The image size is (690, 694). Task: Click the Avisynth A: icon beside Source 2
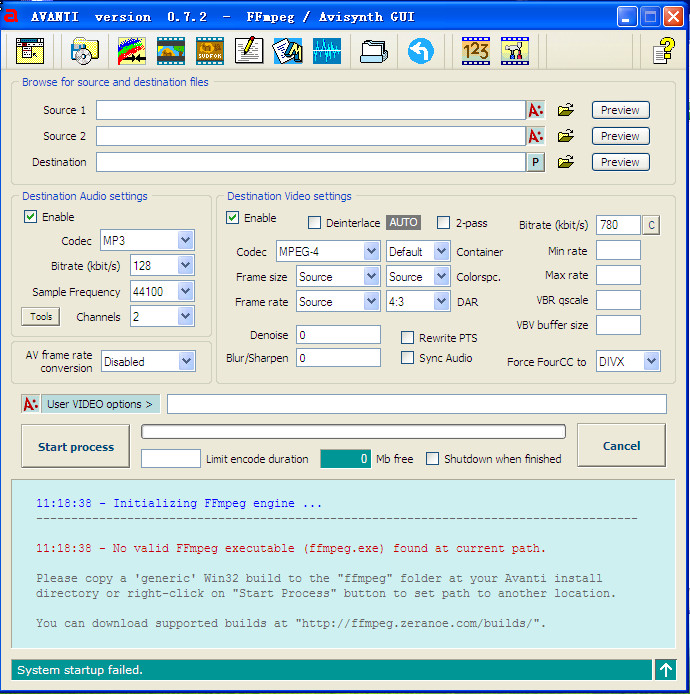[536, 136]
